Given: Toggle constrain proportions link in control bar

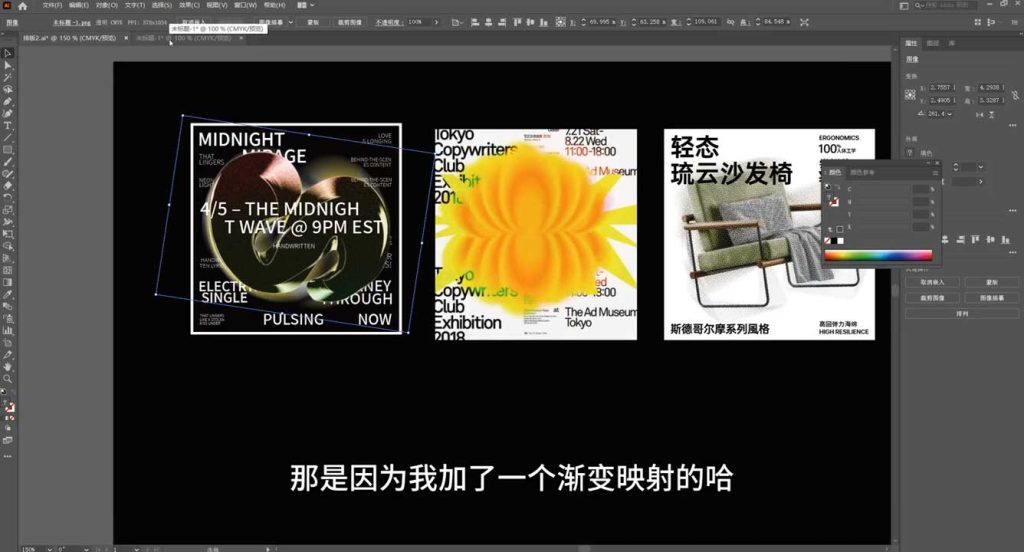Looking at the screenshot, I should [730, 22].
